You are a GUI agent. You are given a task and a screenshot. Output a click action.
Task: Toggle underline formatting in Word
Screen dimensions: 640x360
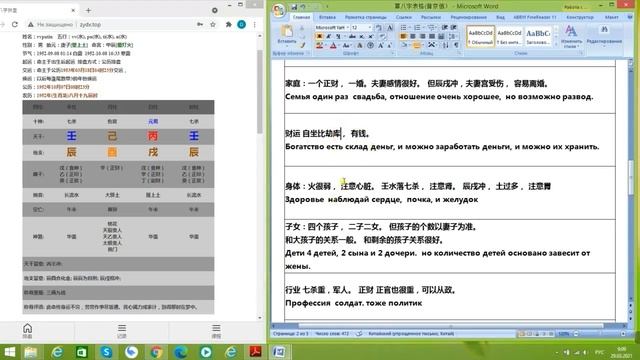click(338, 36)
